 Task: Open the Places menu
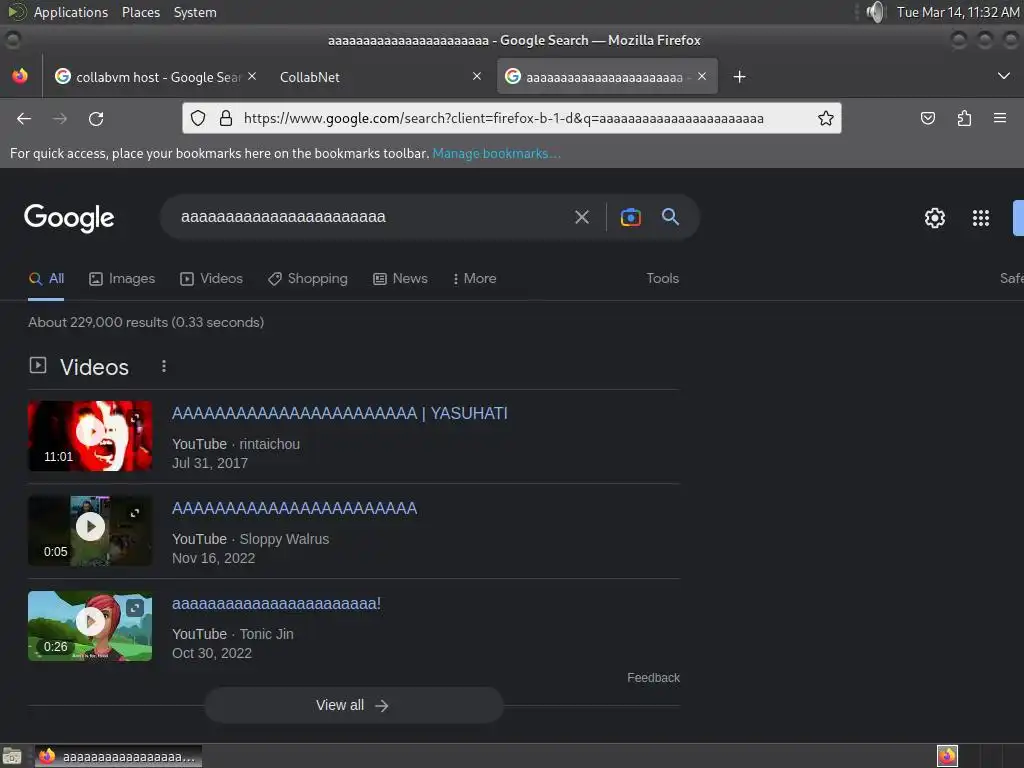(x=140, y=12)
